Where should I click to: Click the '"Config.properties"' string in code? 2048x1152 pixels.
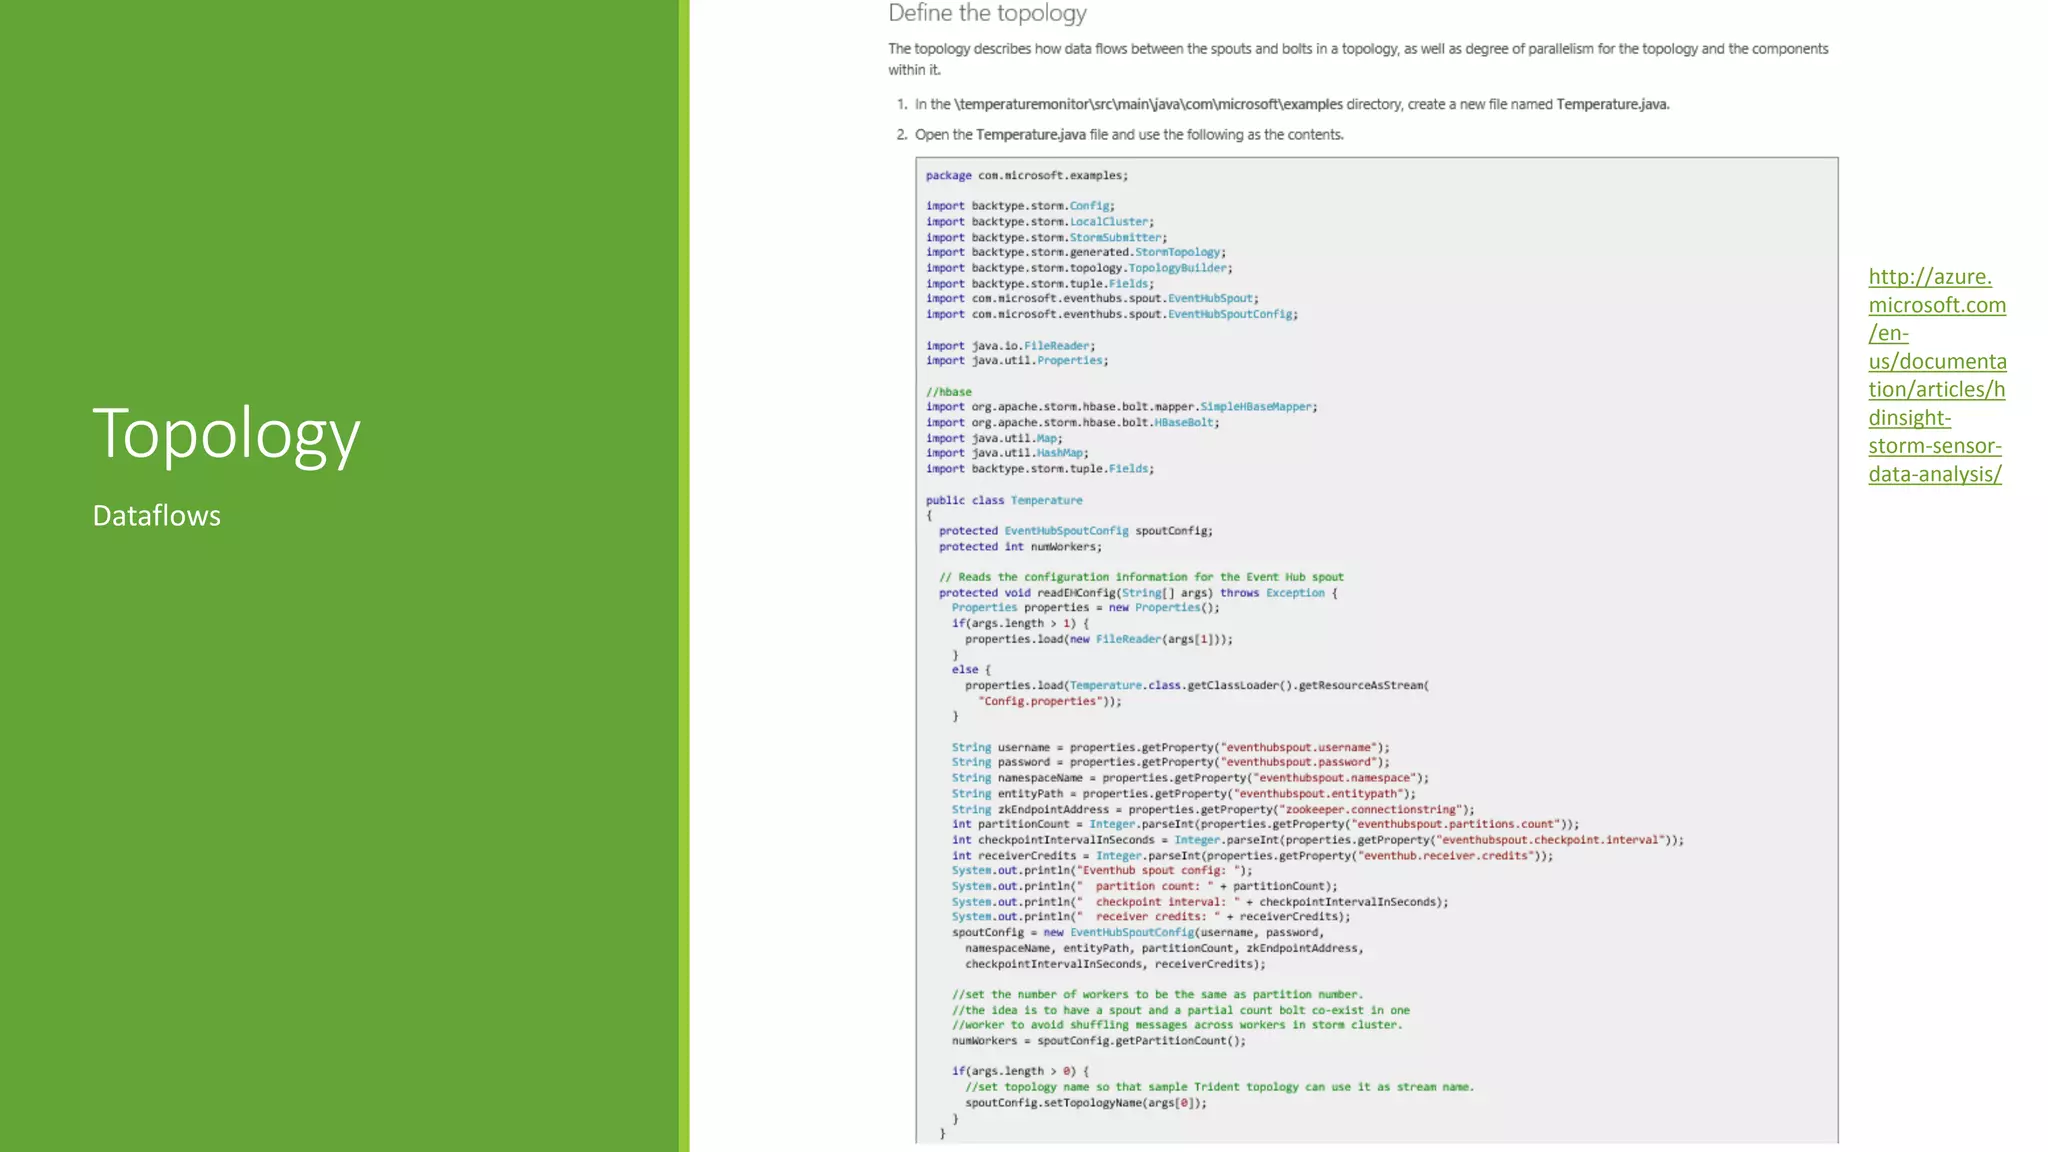[1043, 701]
